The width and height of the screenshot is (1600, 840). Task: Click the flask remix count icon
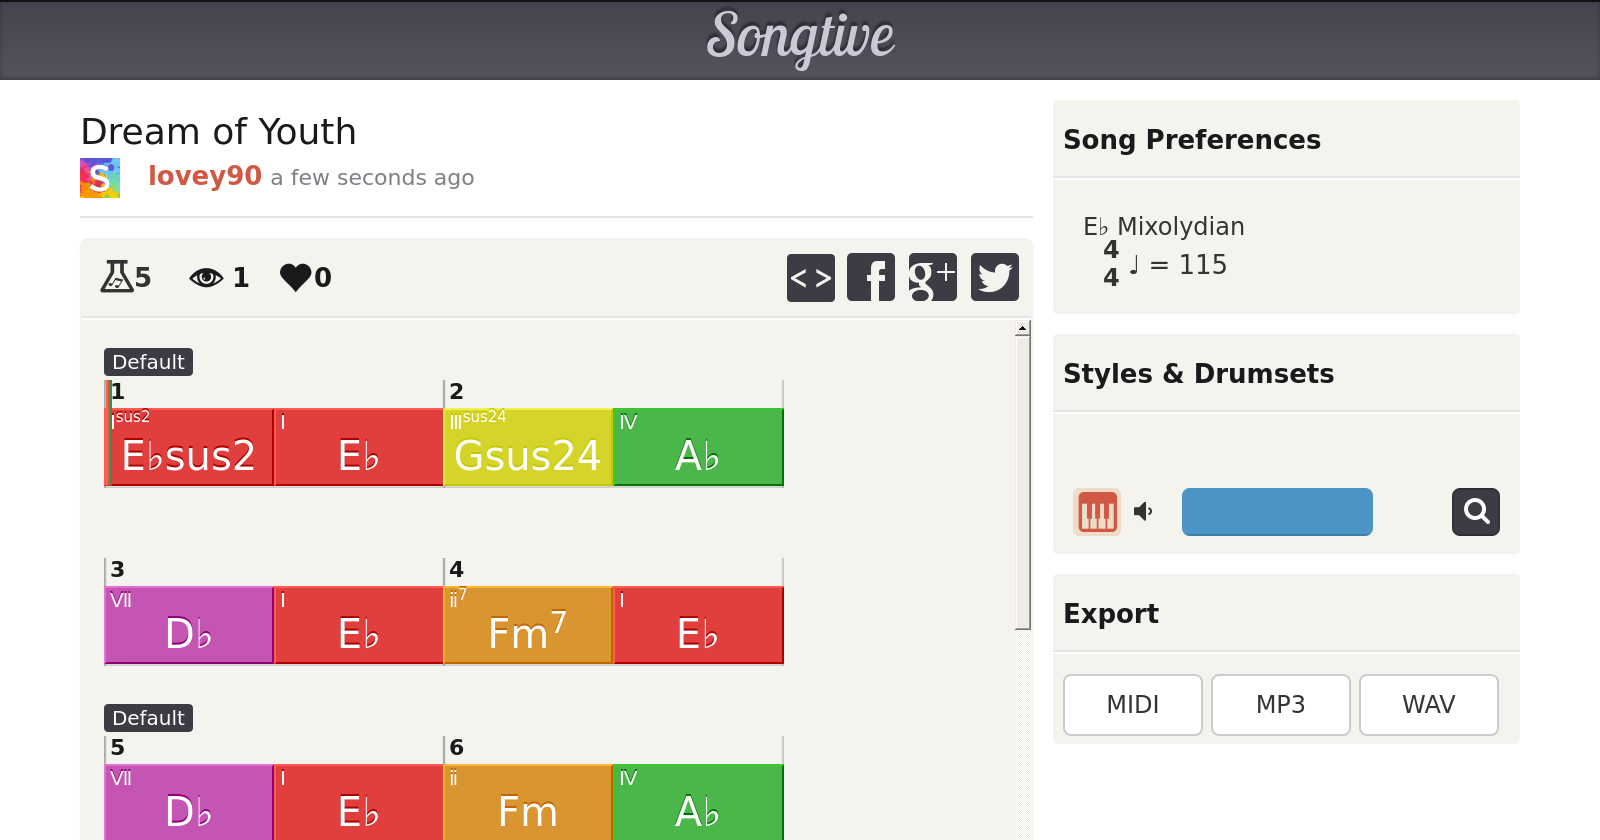pyautogui.click(x=116, y=276)
